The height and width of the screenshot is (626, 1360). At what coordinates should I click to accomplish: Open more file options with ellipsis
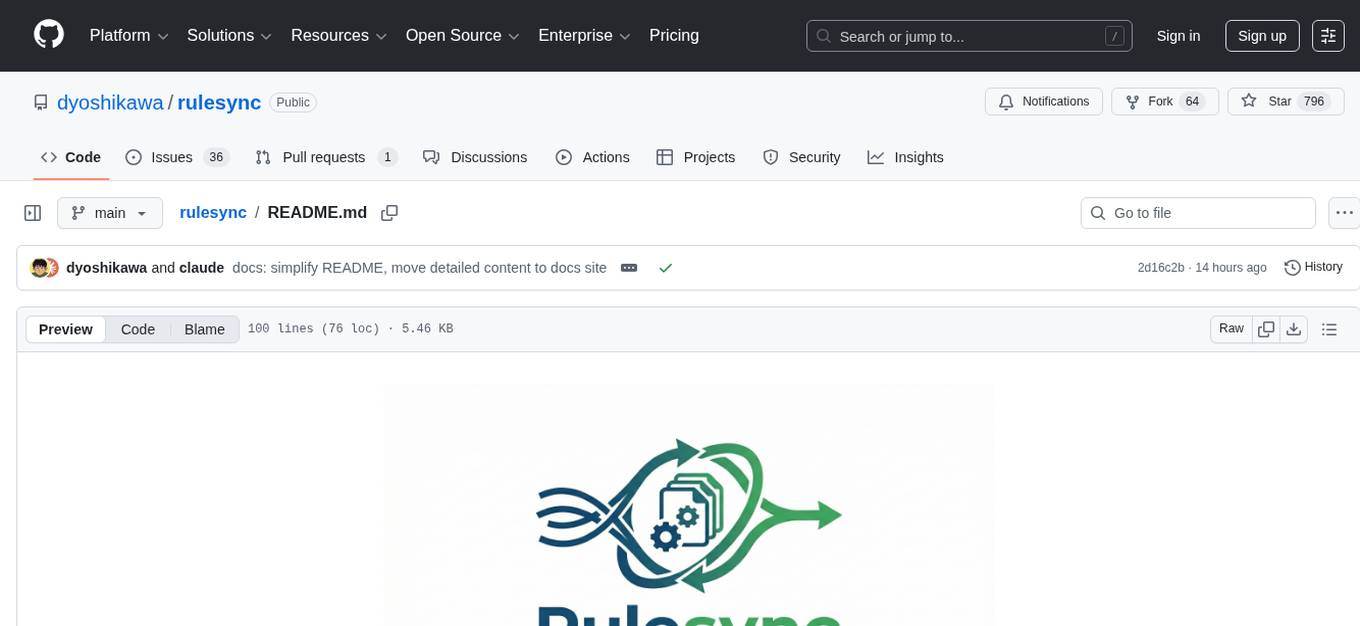[x=1344, y=212]
